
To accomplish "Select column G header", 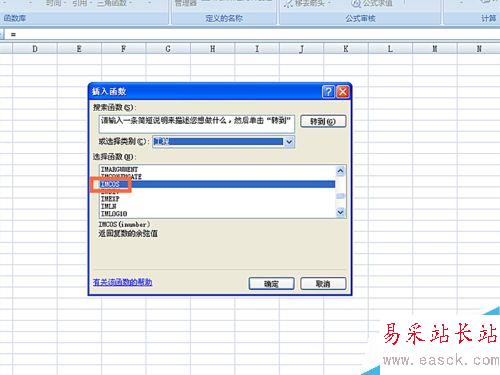I will click(168, 49).
